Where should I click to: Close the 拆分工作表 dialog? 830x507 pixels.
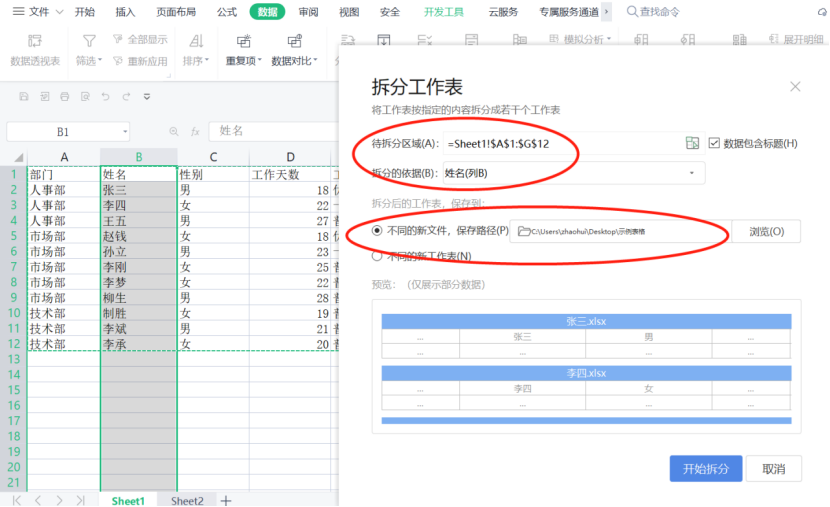(x=795, y=86)
